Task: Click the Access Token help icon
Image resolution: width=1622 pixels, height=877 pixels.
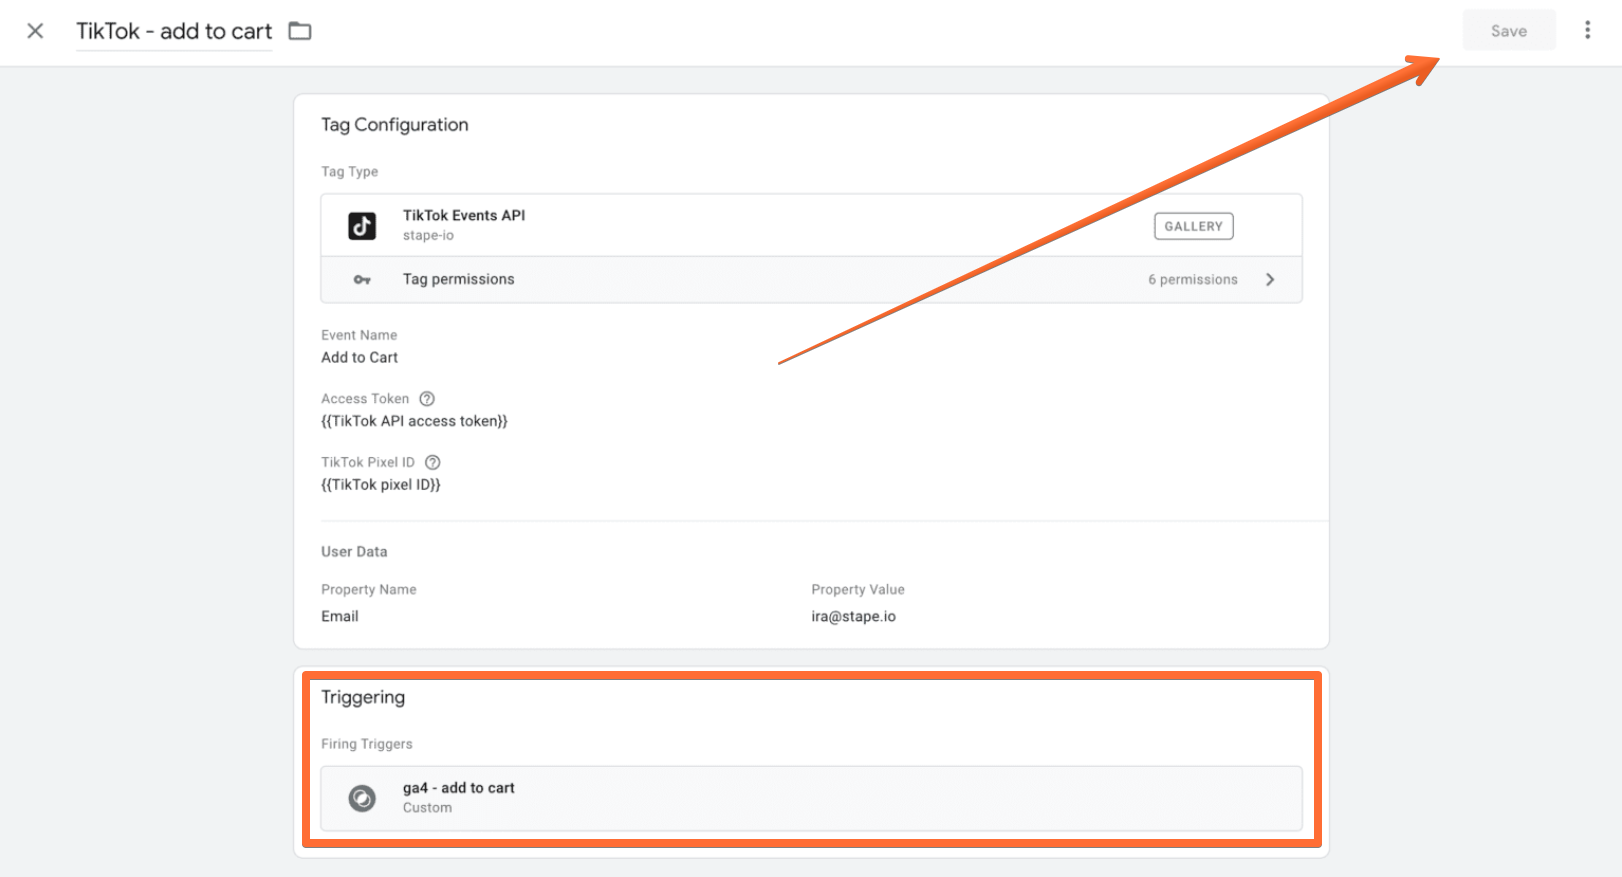Action: click(x=427, y=398)
